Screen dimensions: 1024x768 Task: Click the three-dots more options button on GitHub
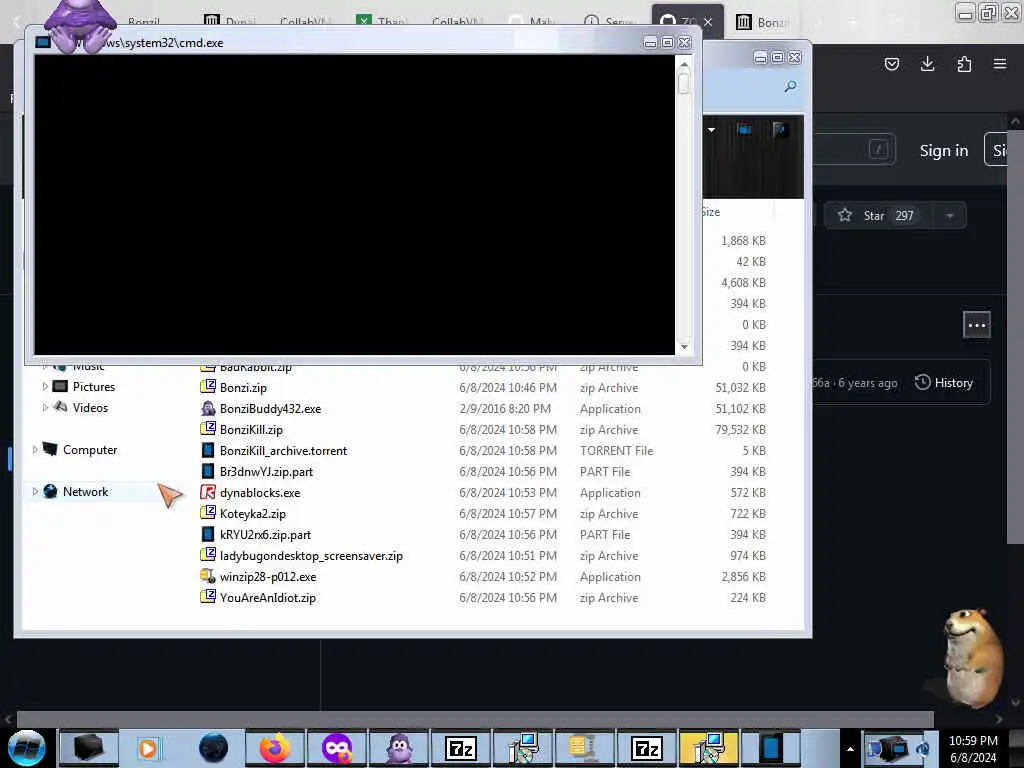[977, 325]
